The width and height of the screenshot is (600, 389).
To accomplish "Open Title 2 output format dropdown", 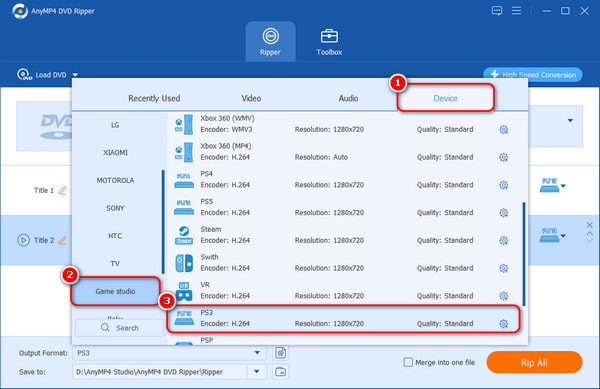I will pyautogui.click(x=563, y=236).
